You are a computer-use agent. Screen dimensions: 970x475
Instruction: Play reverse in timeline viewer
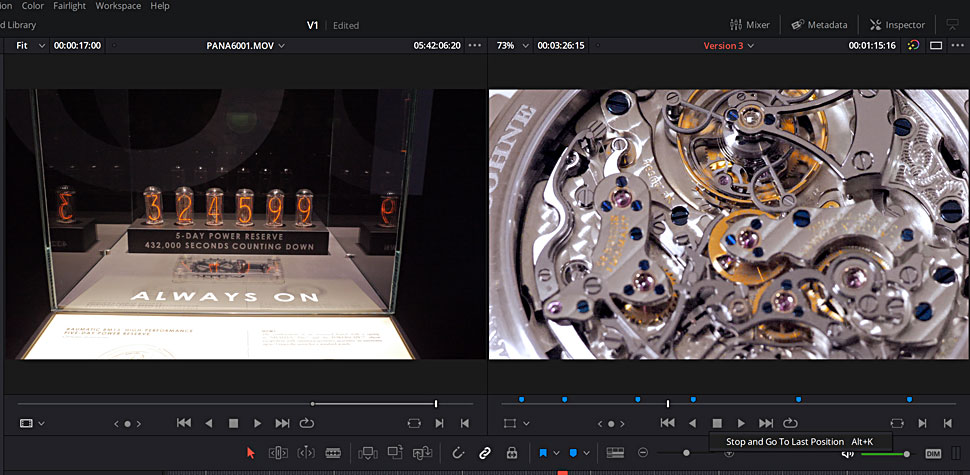point(692,424)
